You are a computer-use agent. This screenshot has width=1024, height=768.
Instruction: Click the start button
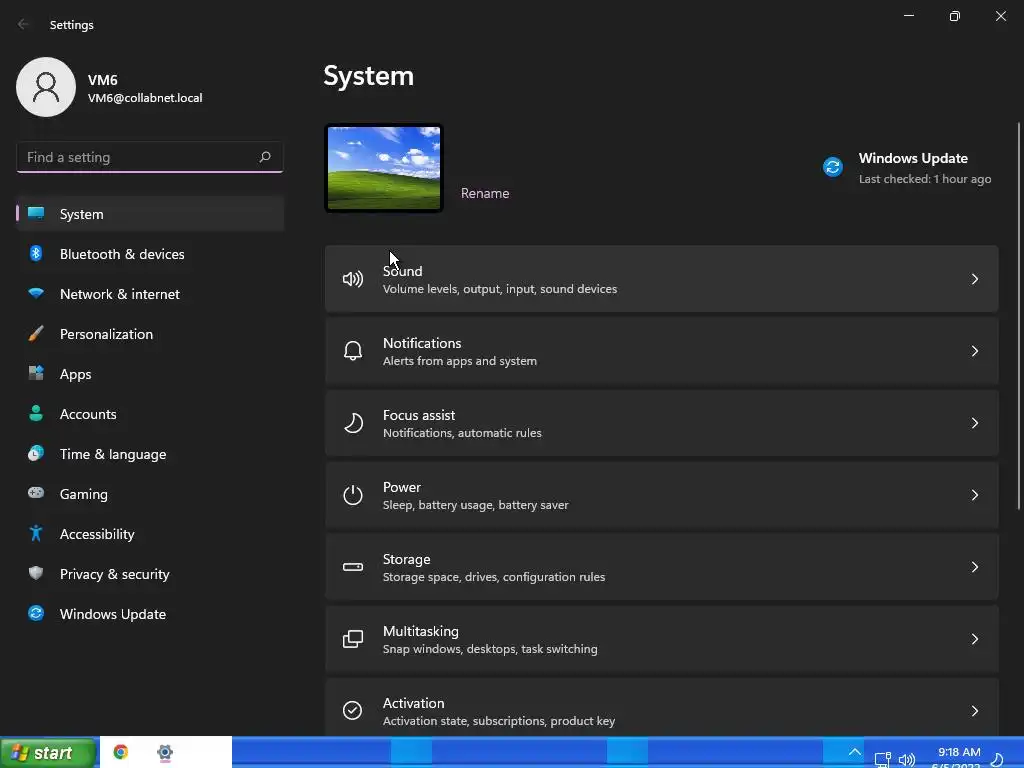tap(48, 753)
